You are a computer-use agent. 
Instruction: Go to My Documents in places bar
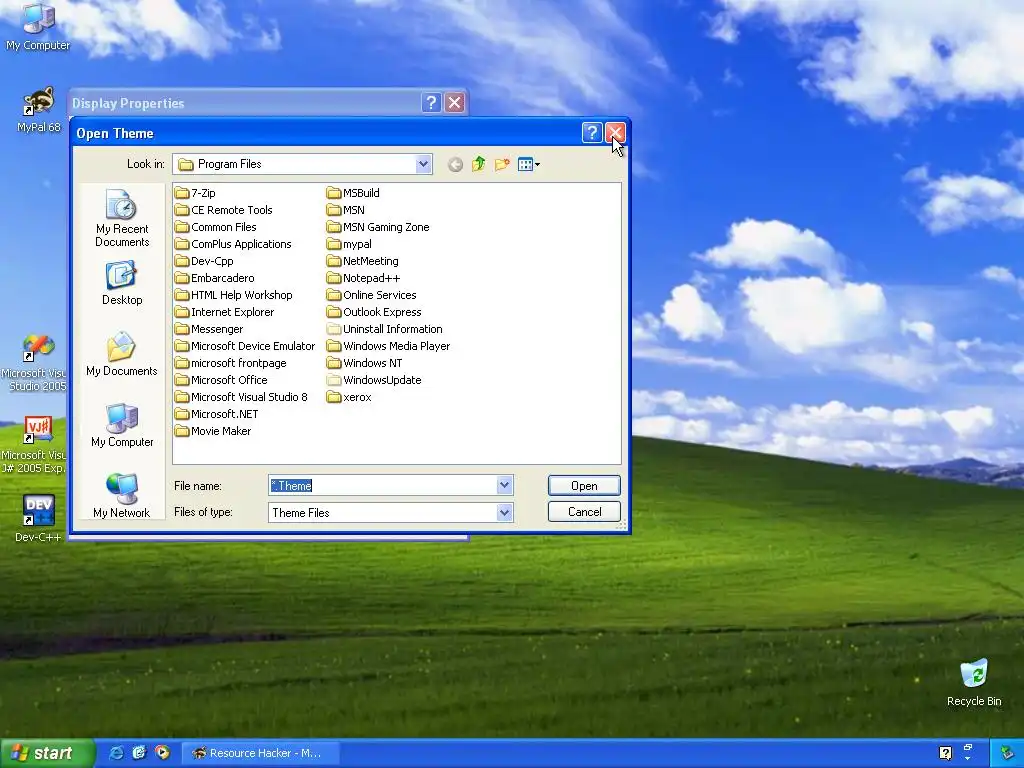(x=122, y=355)
